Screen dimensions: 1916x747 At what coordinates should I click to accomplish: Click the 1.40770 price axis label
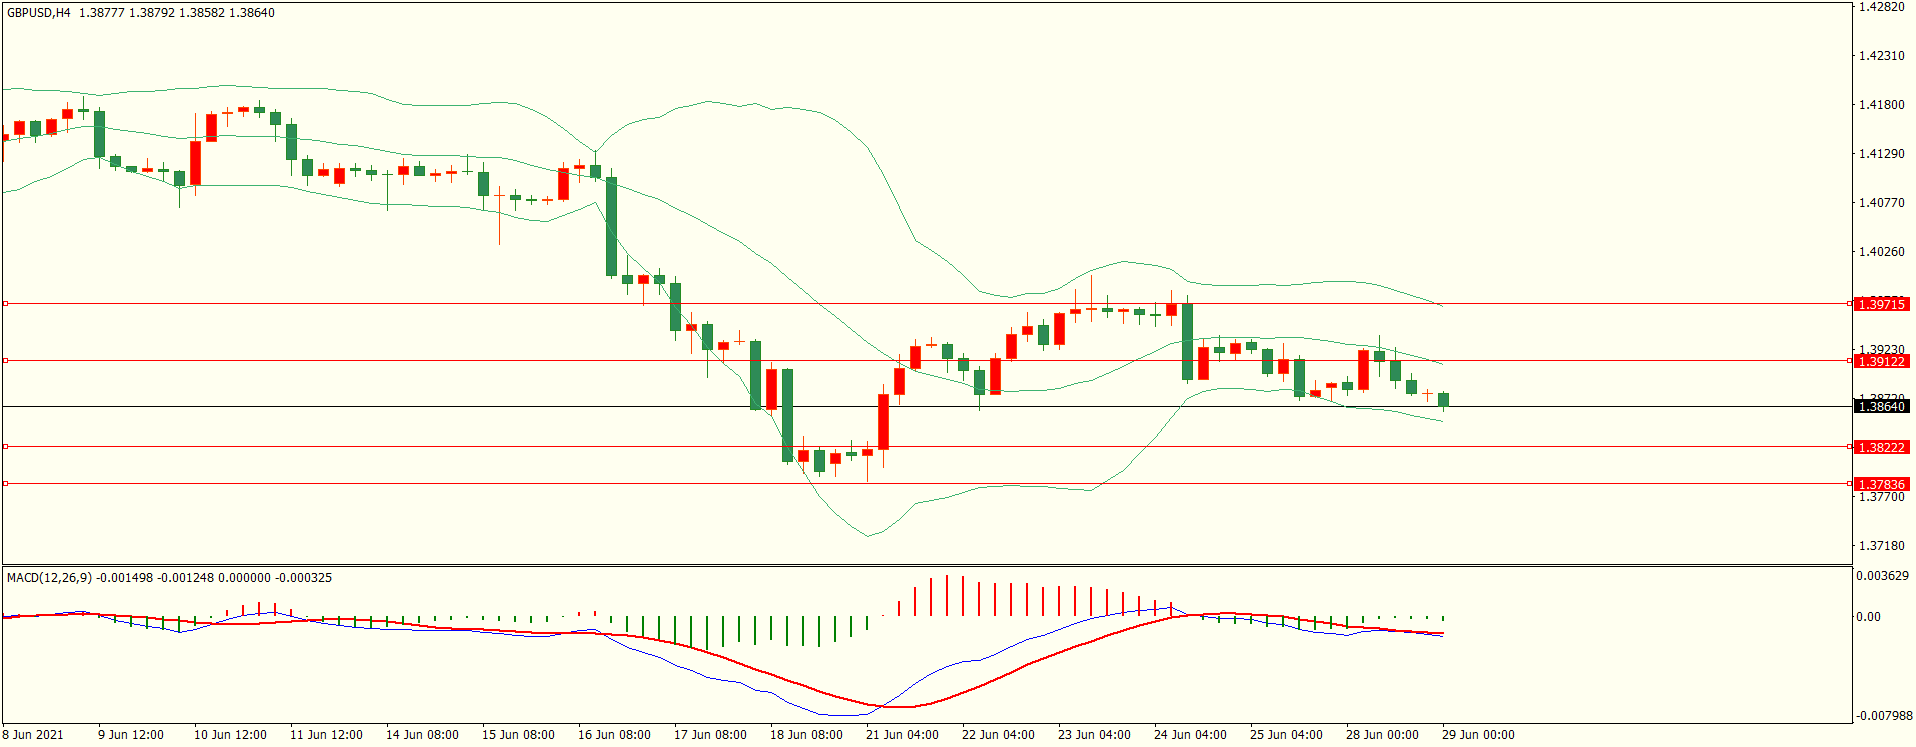[1881, 203]
